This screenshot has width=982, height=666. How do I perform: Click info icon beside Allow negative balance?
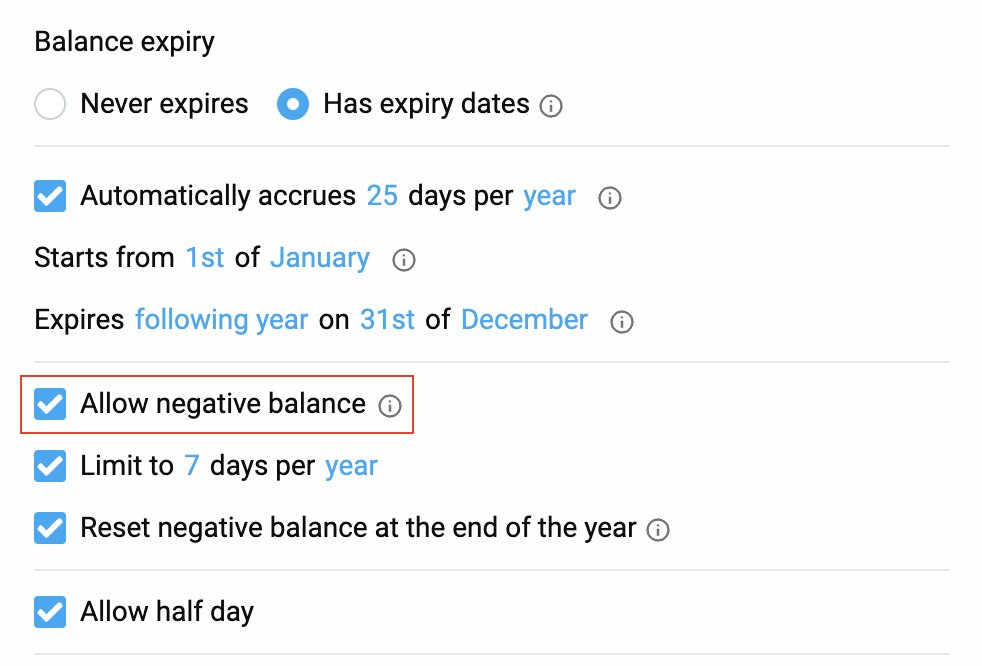point(389,406)
